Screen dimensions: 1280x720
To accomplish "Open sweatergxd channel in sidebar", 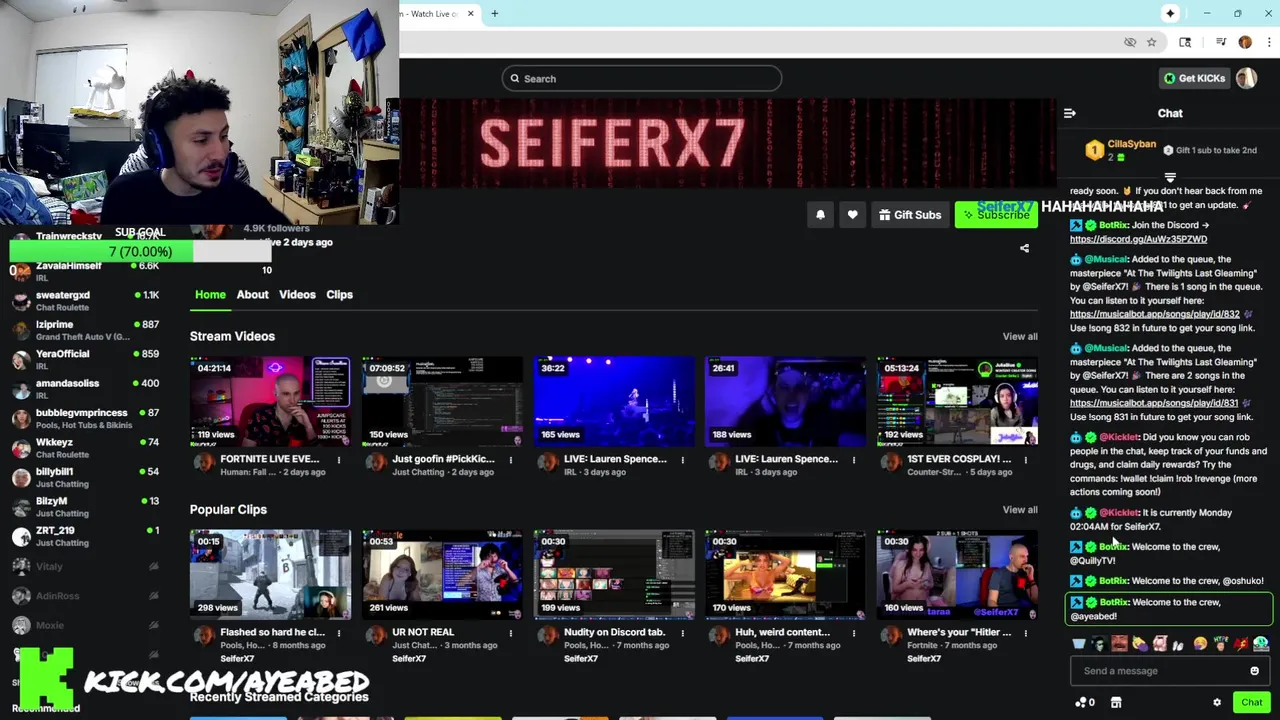I will [x=85, y=301].
